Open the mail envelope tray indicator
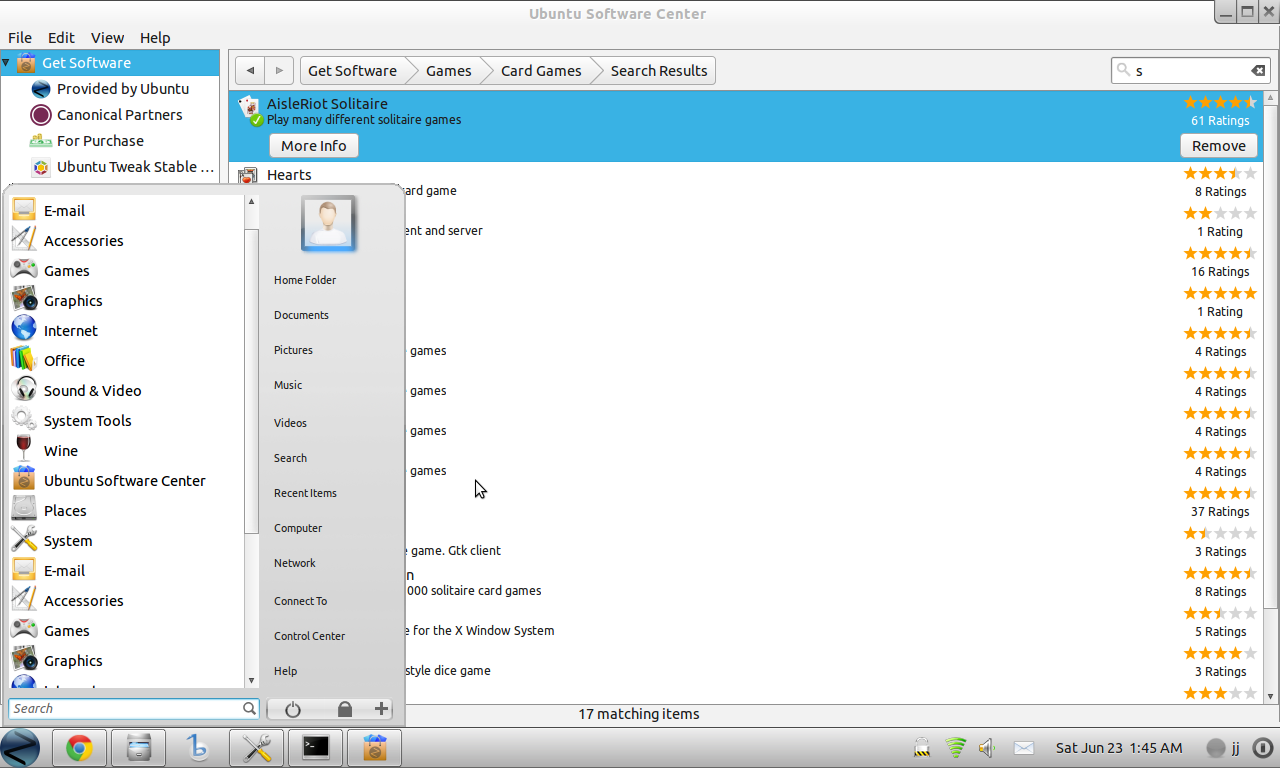Screen dimensions: 1280x768 pos(1024,748)
